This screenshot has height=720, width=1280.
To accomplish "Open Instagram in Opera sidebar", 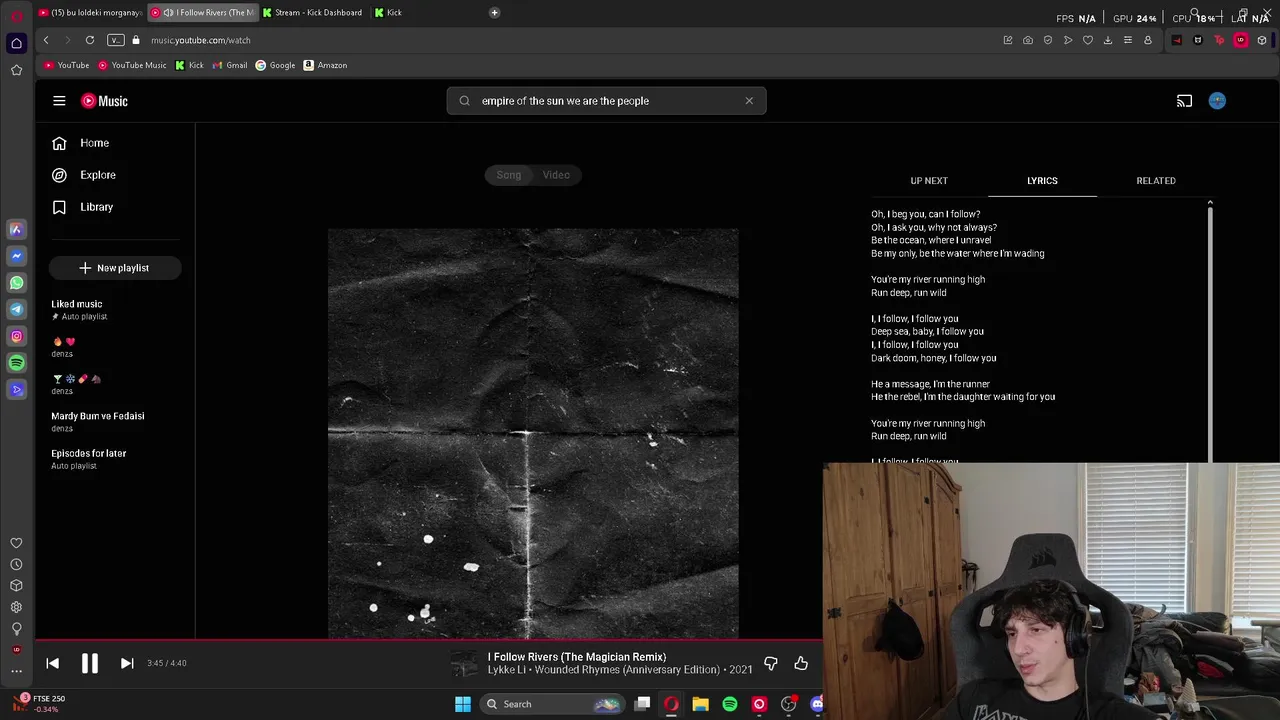I will (16, 337).
